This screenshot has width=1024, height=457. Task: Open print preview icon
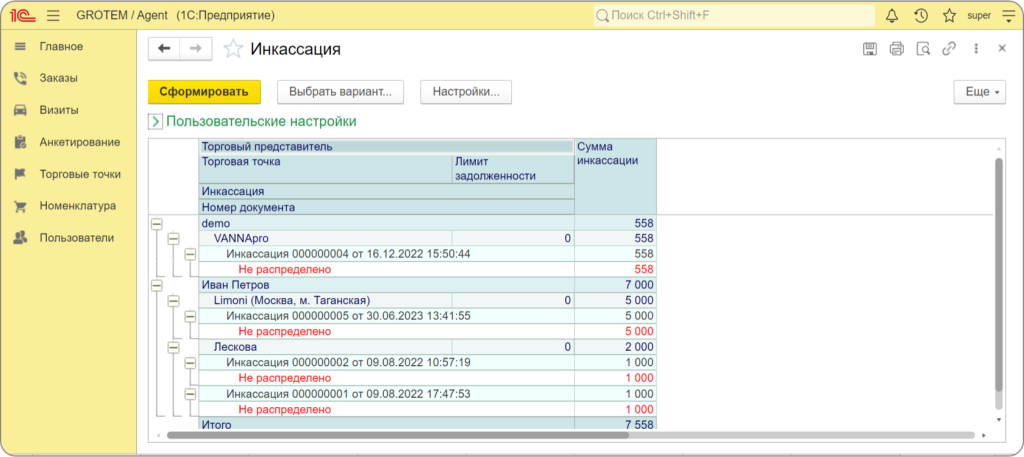point(923,49)
